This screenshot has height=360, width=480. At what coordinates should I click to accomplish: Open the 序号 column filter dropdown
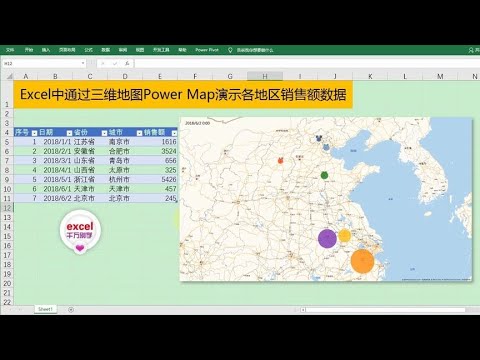pyautogui.click(x=34, y=133)
